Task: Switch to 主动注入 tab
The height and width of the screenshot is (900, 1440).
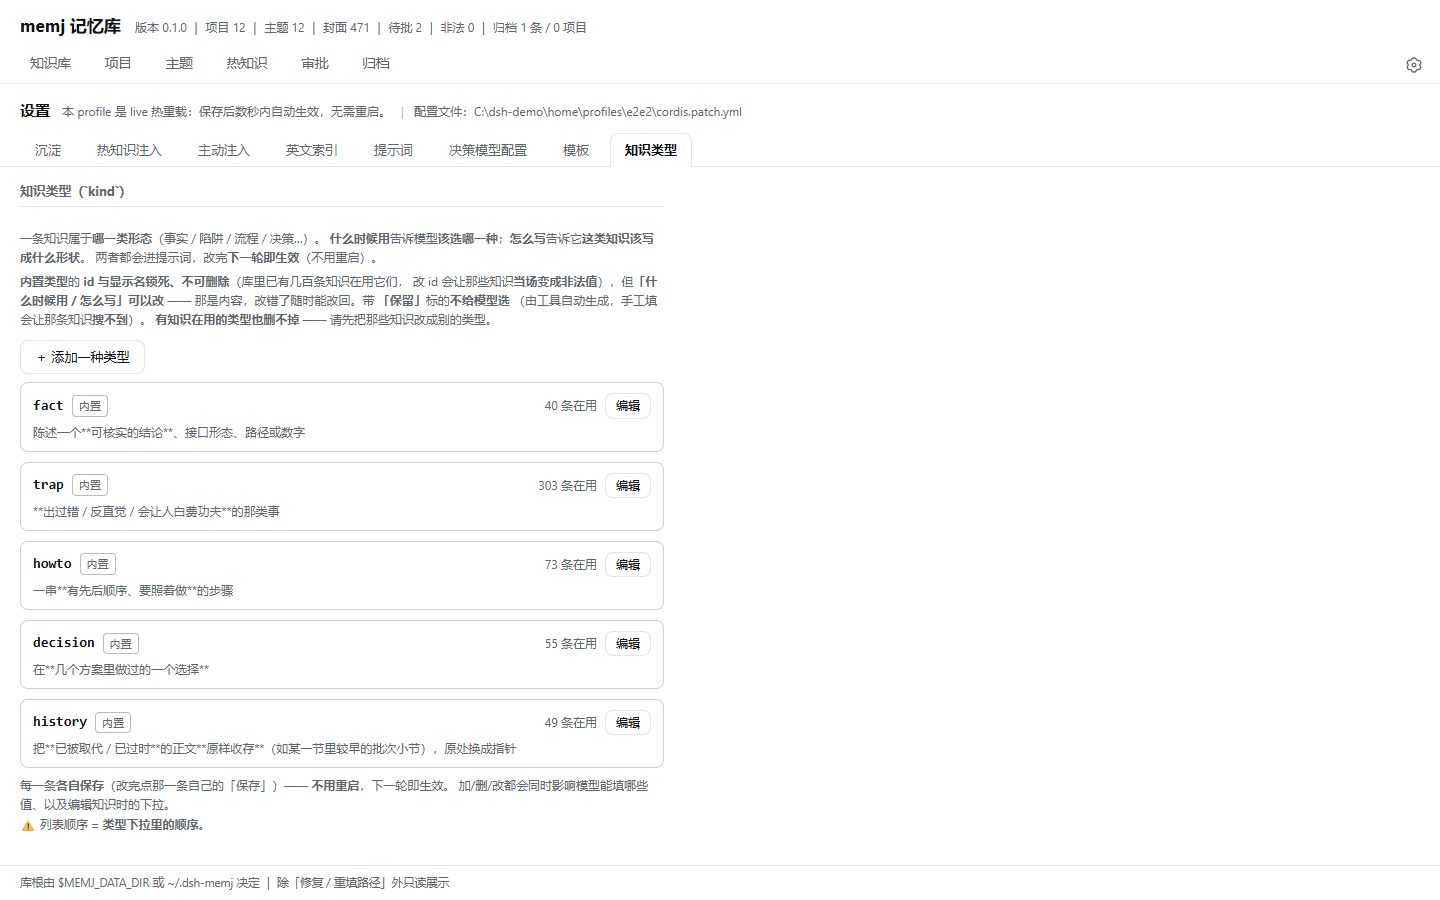Action: coord(224,150)
